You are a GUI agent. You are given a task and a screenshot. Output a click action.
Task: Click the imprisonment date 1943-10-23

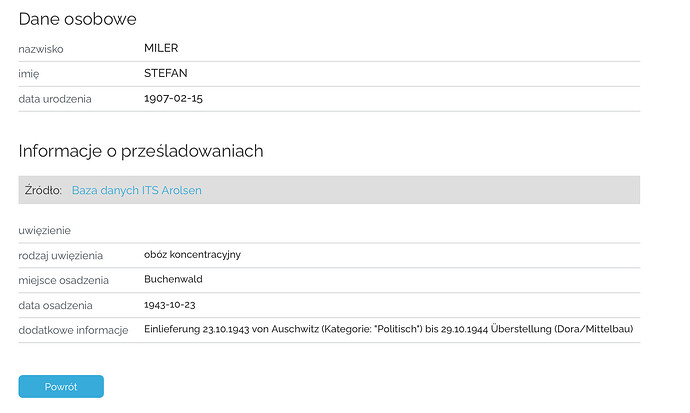[x=170, y=305]
